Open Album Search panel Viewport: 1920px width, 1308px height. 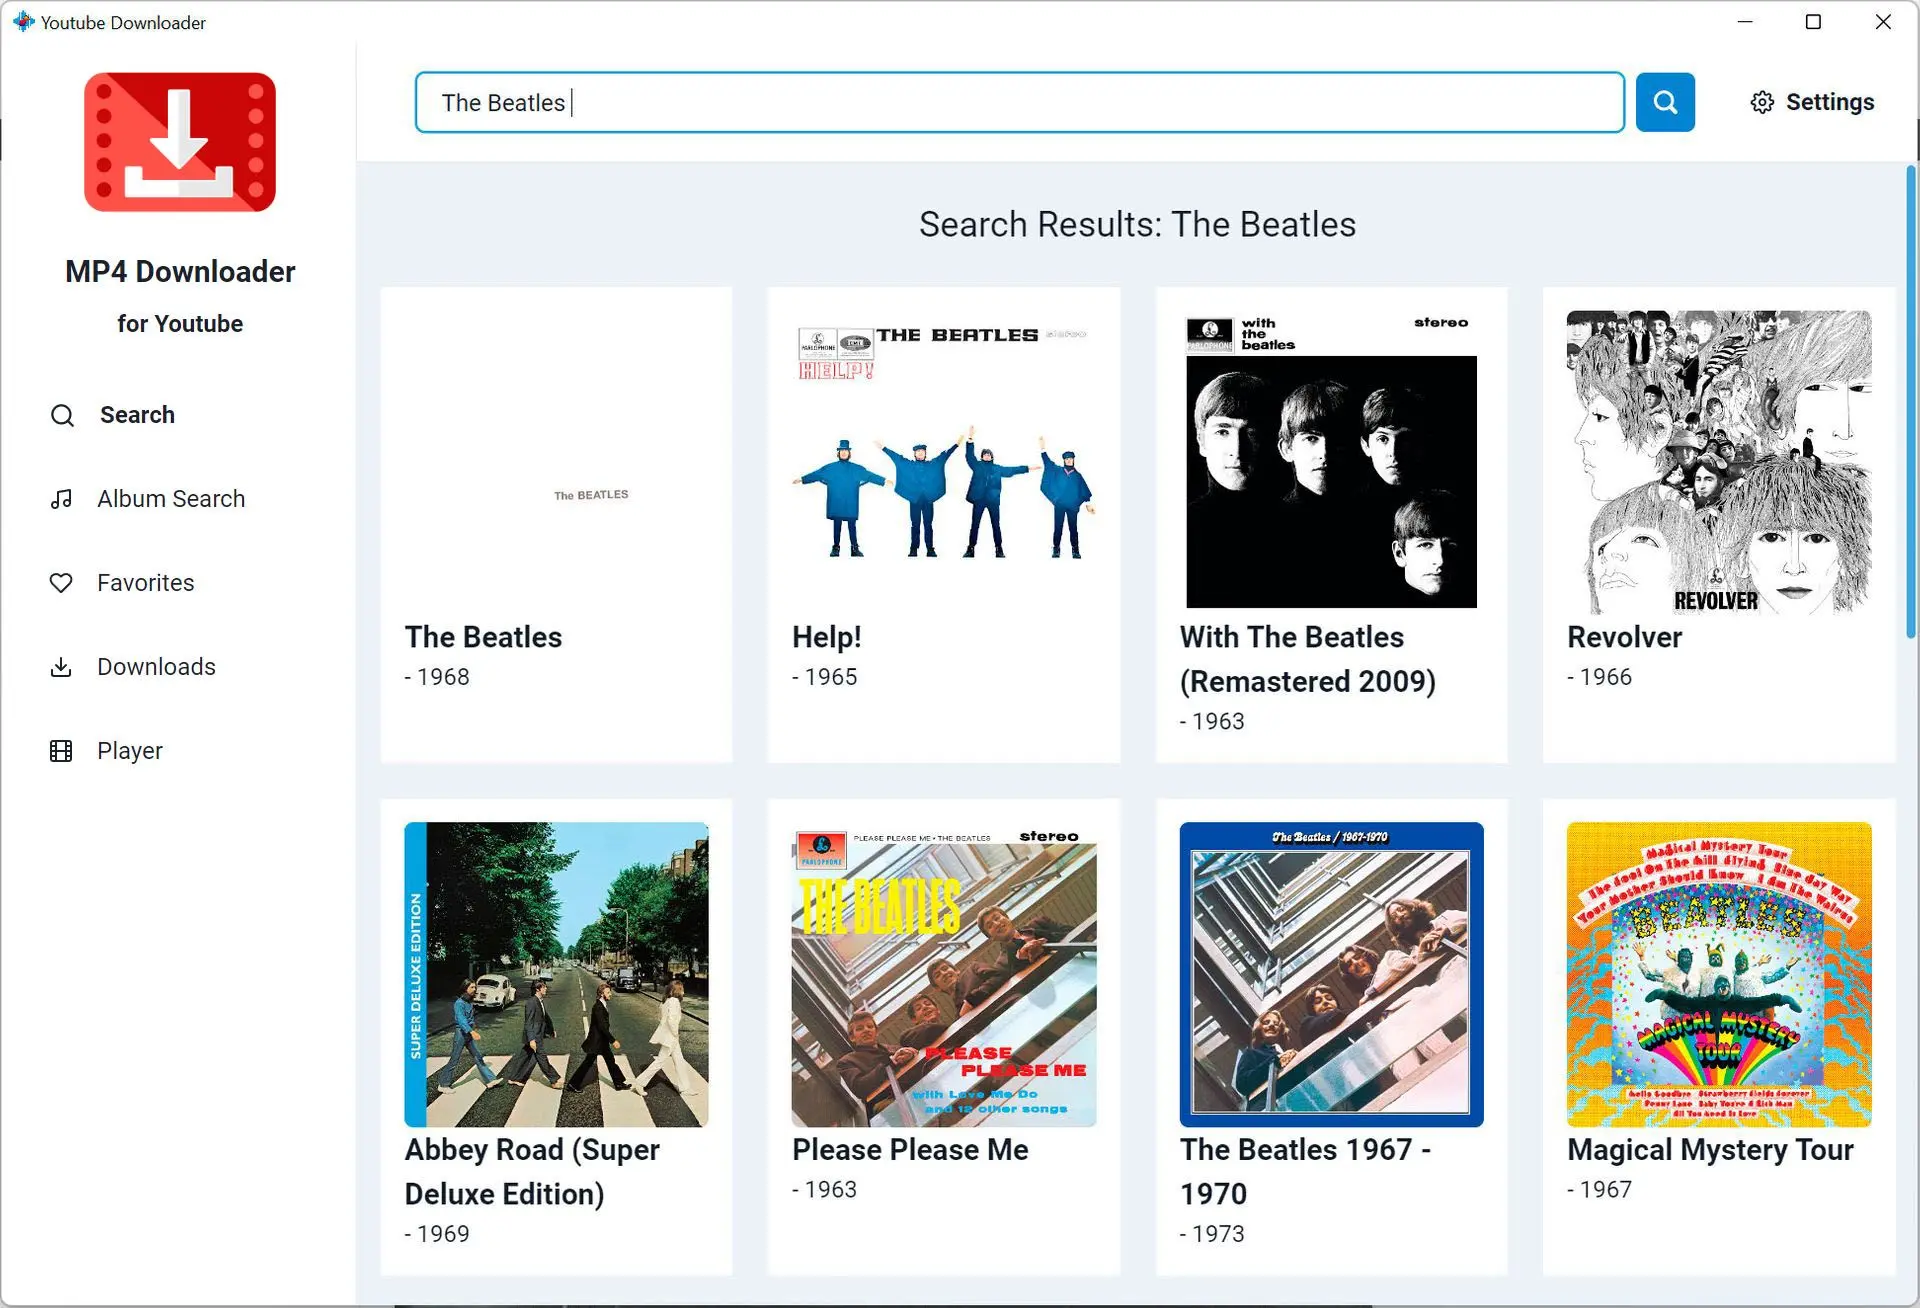point(172,497)
